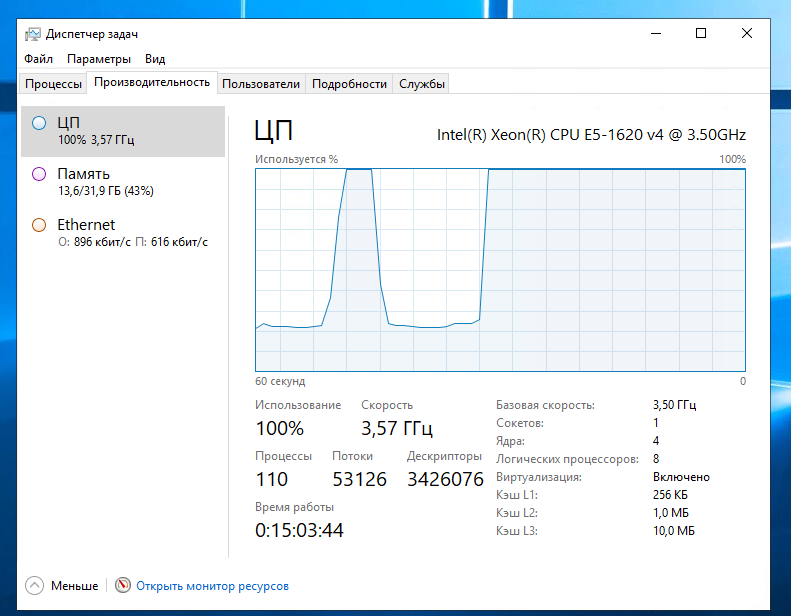Click the CPU usage graph area
The width and height of the screenshot is (791, 616).
point(500,270)
